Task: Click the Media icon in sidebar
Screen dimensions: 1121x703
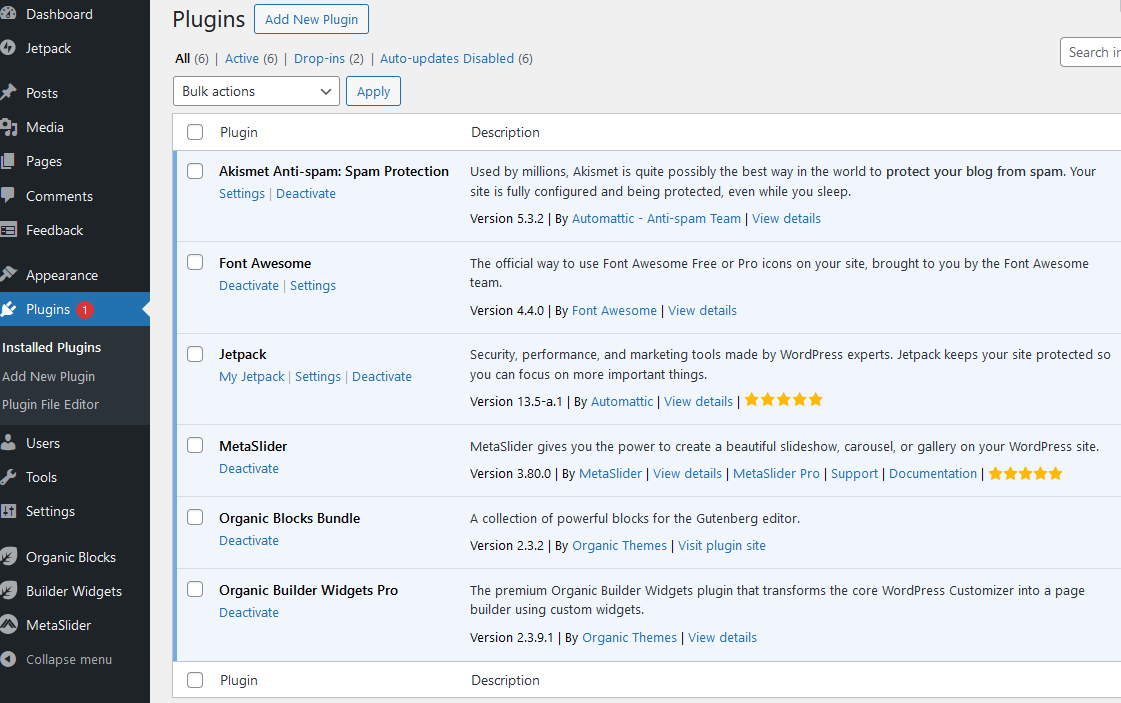Action: tap(9, 127)
